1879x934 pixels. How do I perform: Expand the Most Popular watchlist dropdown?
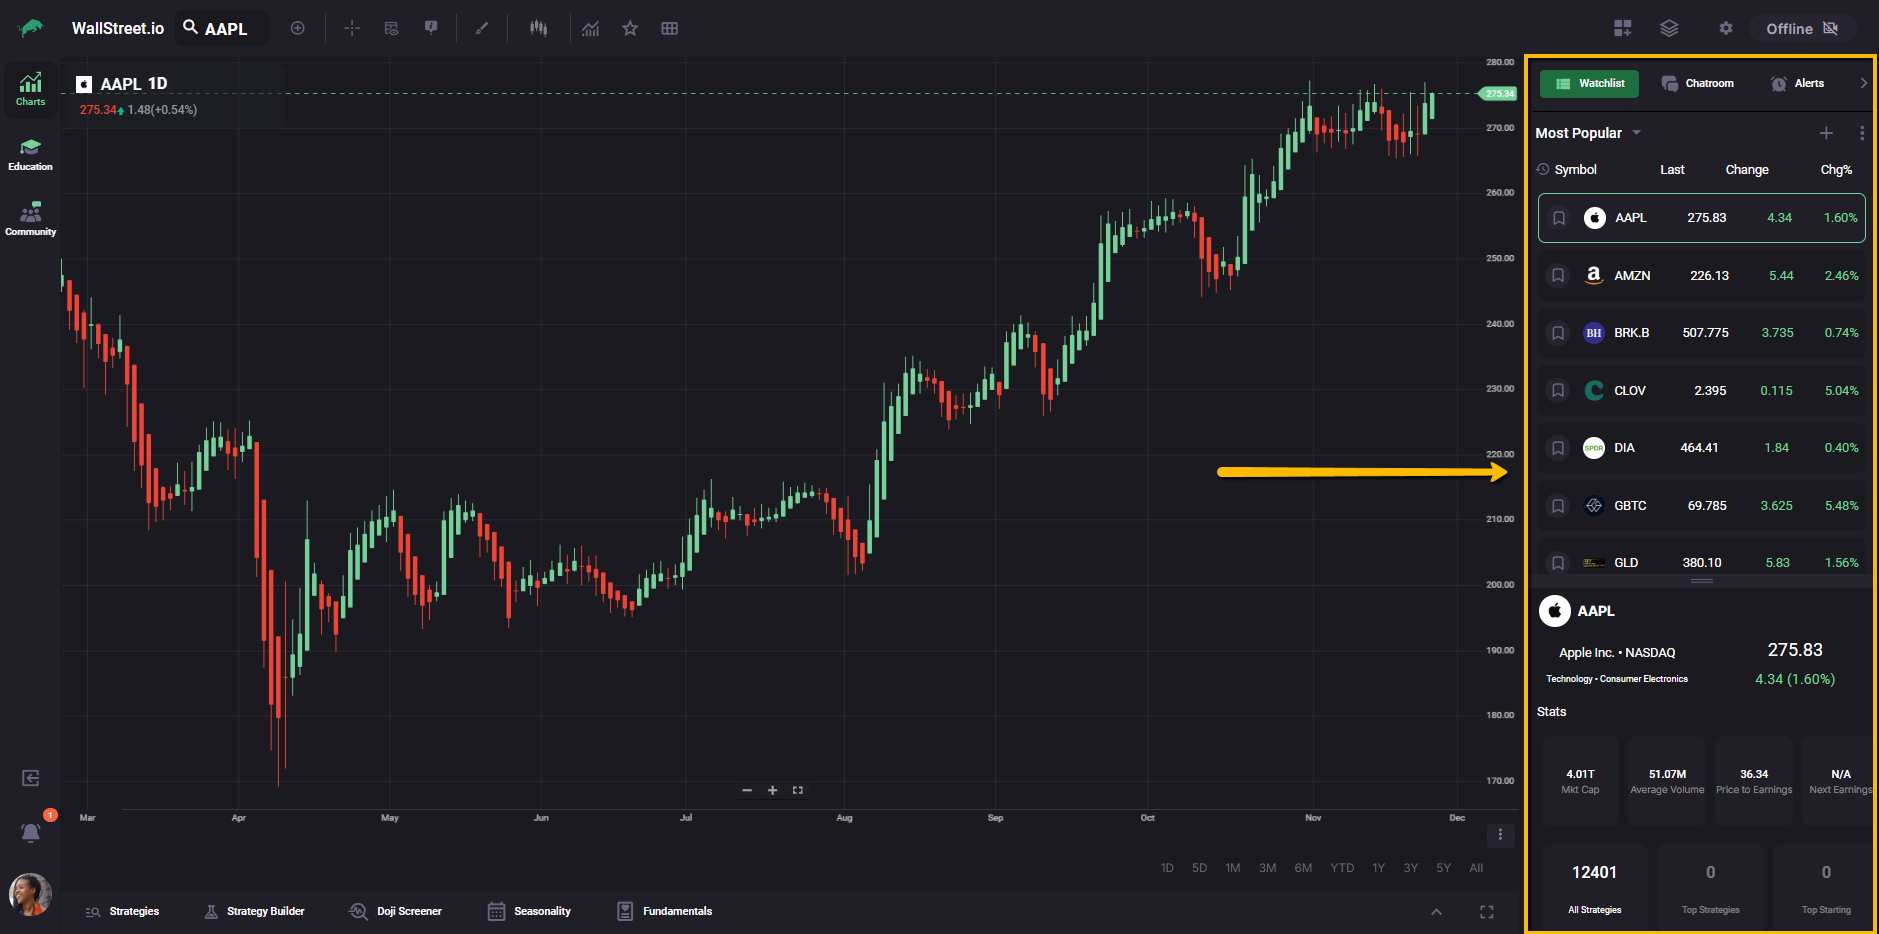[1637, 133]
